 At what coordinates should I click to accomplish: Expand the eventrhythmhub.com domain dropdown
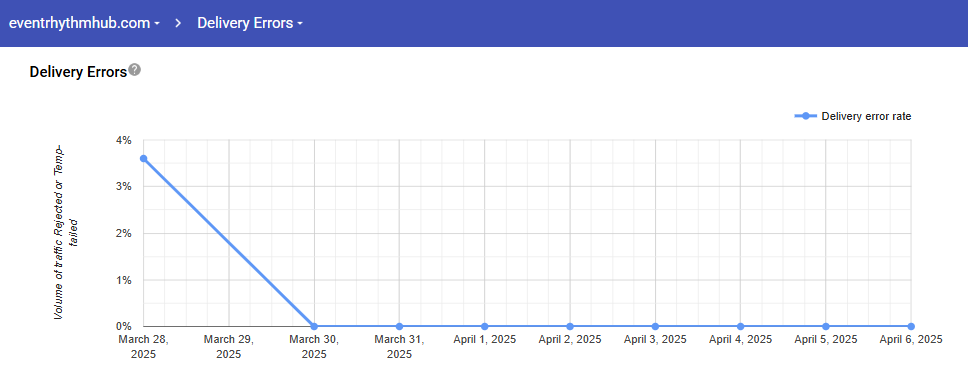click(85, 23)
